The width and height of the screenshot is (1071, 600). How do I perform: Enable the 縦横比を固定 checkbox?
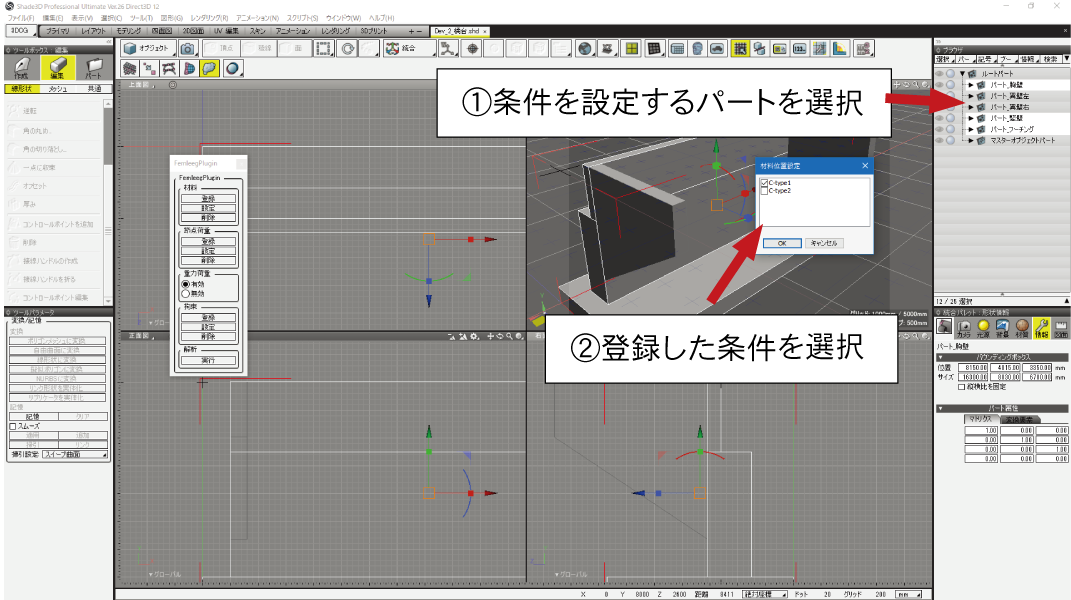tap(962, 387)
